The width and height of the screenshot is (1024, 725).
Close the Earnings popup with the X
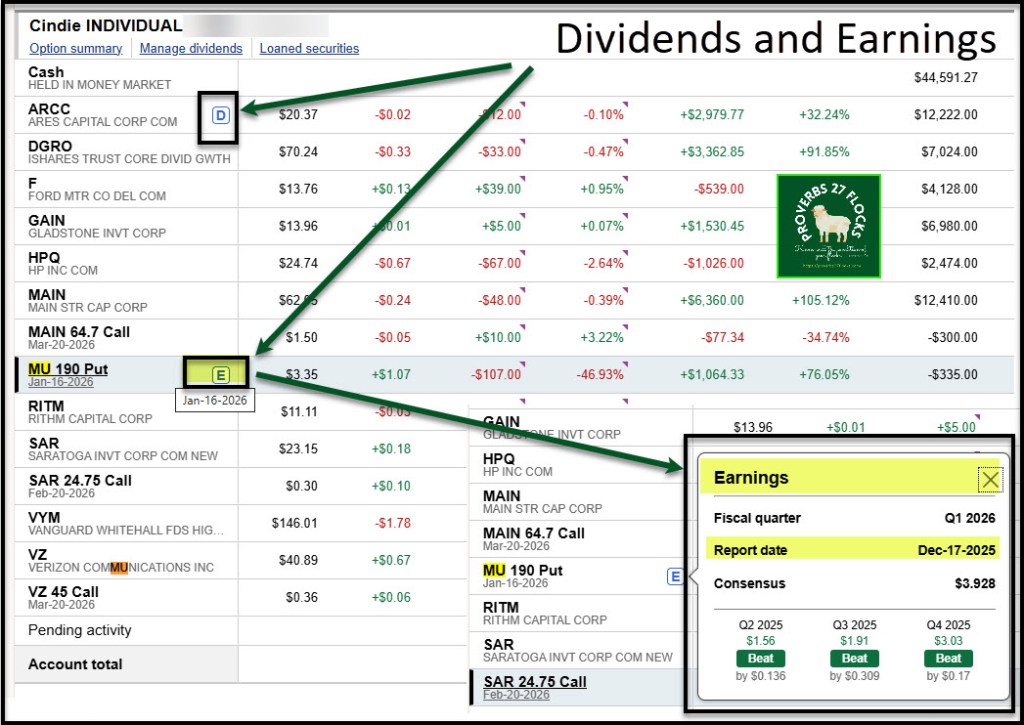click(989, 480)
